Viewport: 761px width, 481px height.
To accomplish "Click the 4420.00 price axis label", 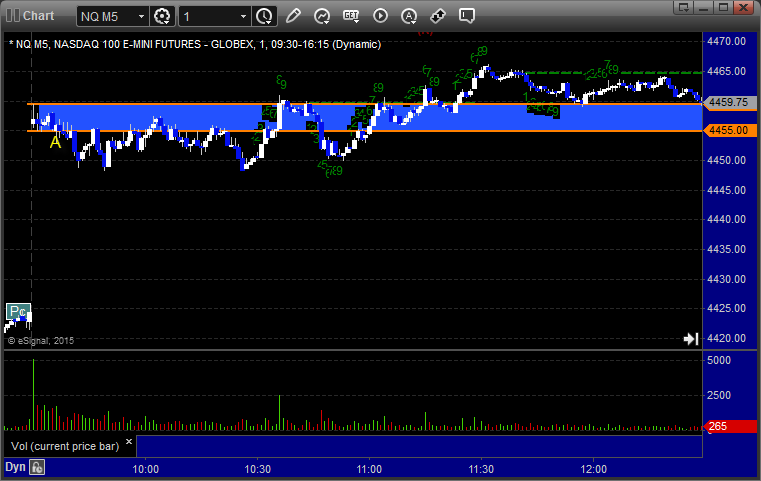I will pos(727,338).
